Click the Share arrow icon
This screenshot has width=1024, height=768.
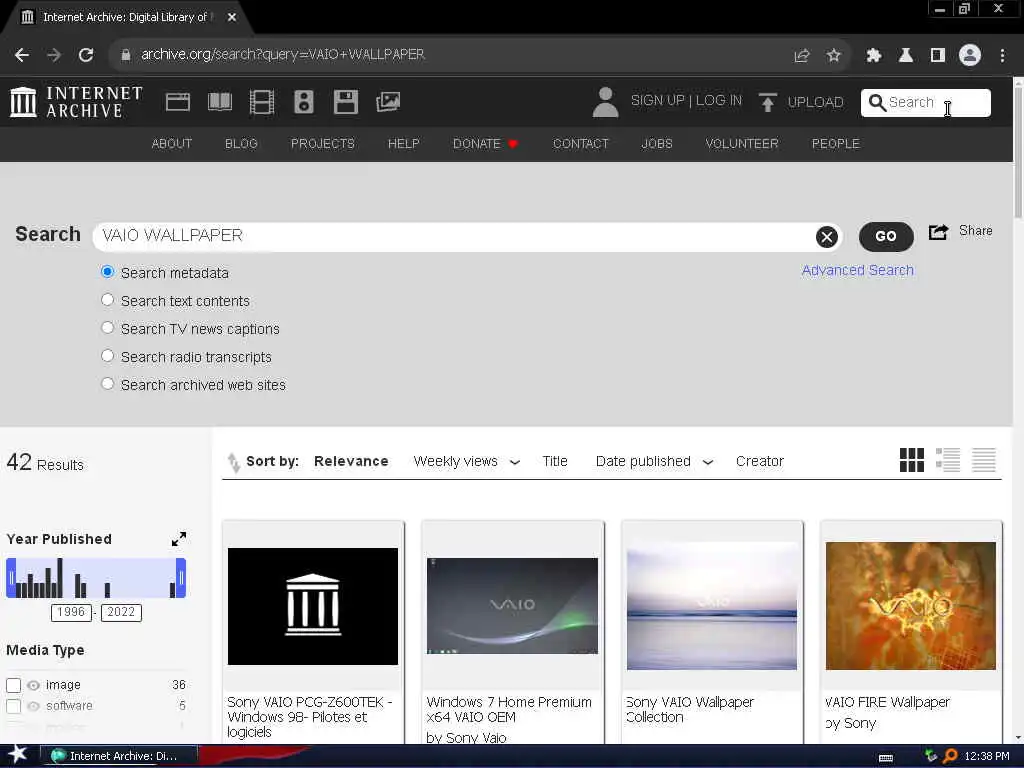(x=938, y=231)
